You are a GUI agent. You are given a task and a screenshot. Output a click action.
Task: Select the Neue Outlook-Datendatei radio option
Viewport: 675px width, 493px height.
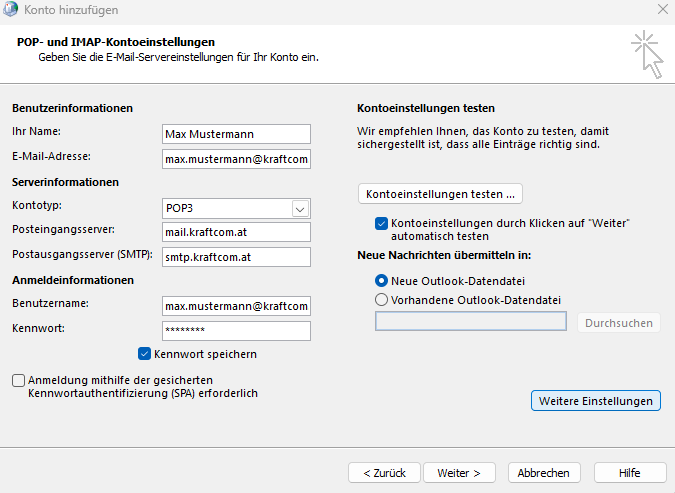tap(381, 281)
